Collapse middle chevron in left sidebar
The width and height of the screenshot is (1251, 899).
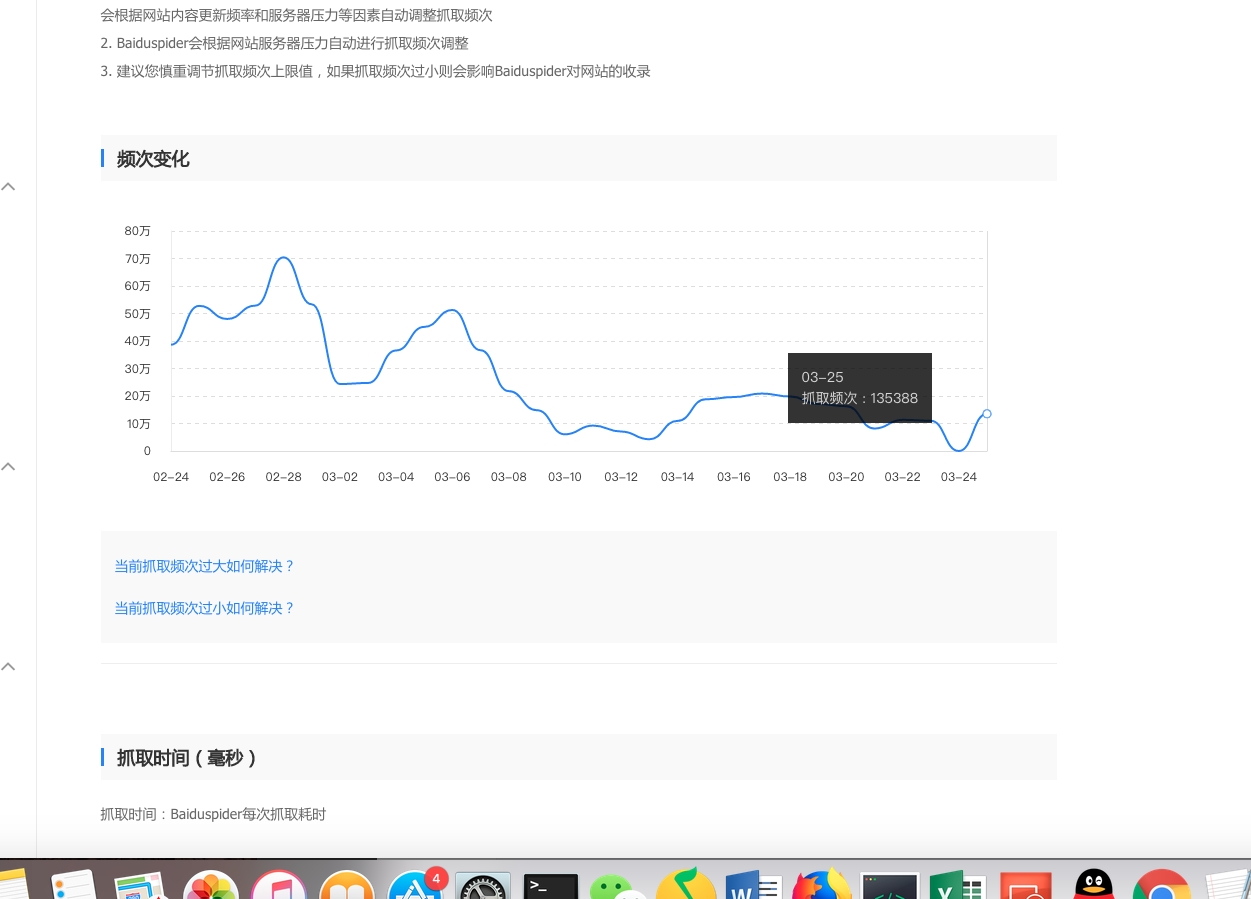(x=8, y=467)
